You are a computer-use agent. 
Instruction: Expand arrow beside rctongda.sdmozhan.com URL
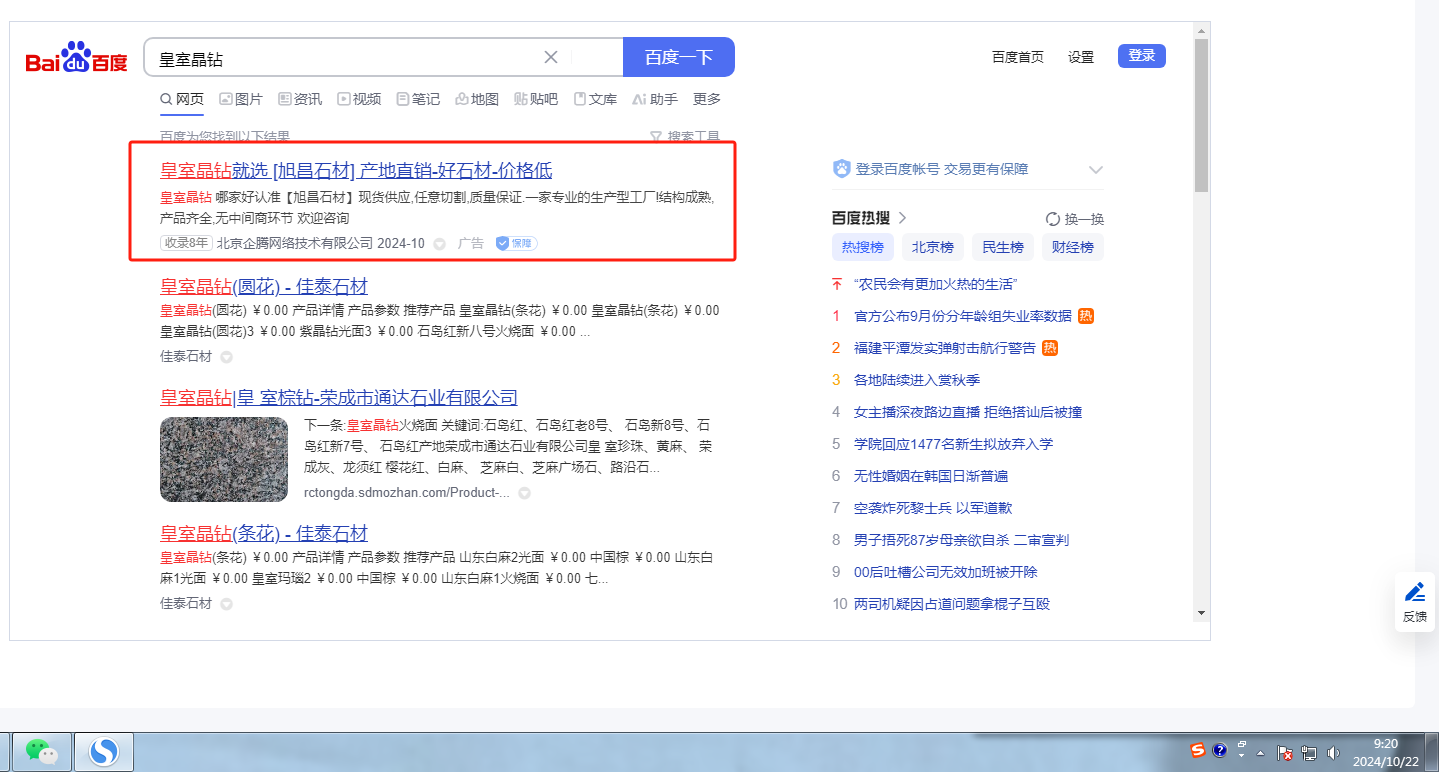tap(524, 493)
